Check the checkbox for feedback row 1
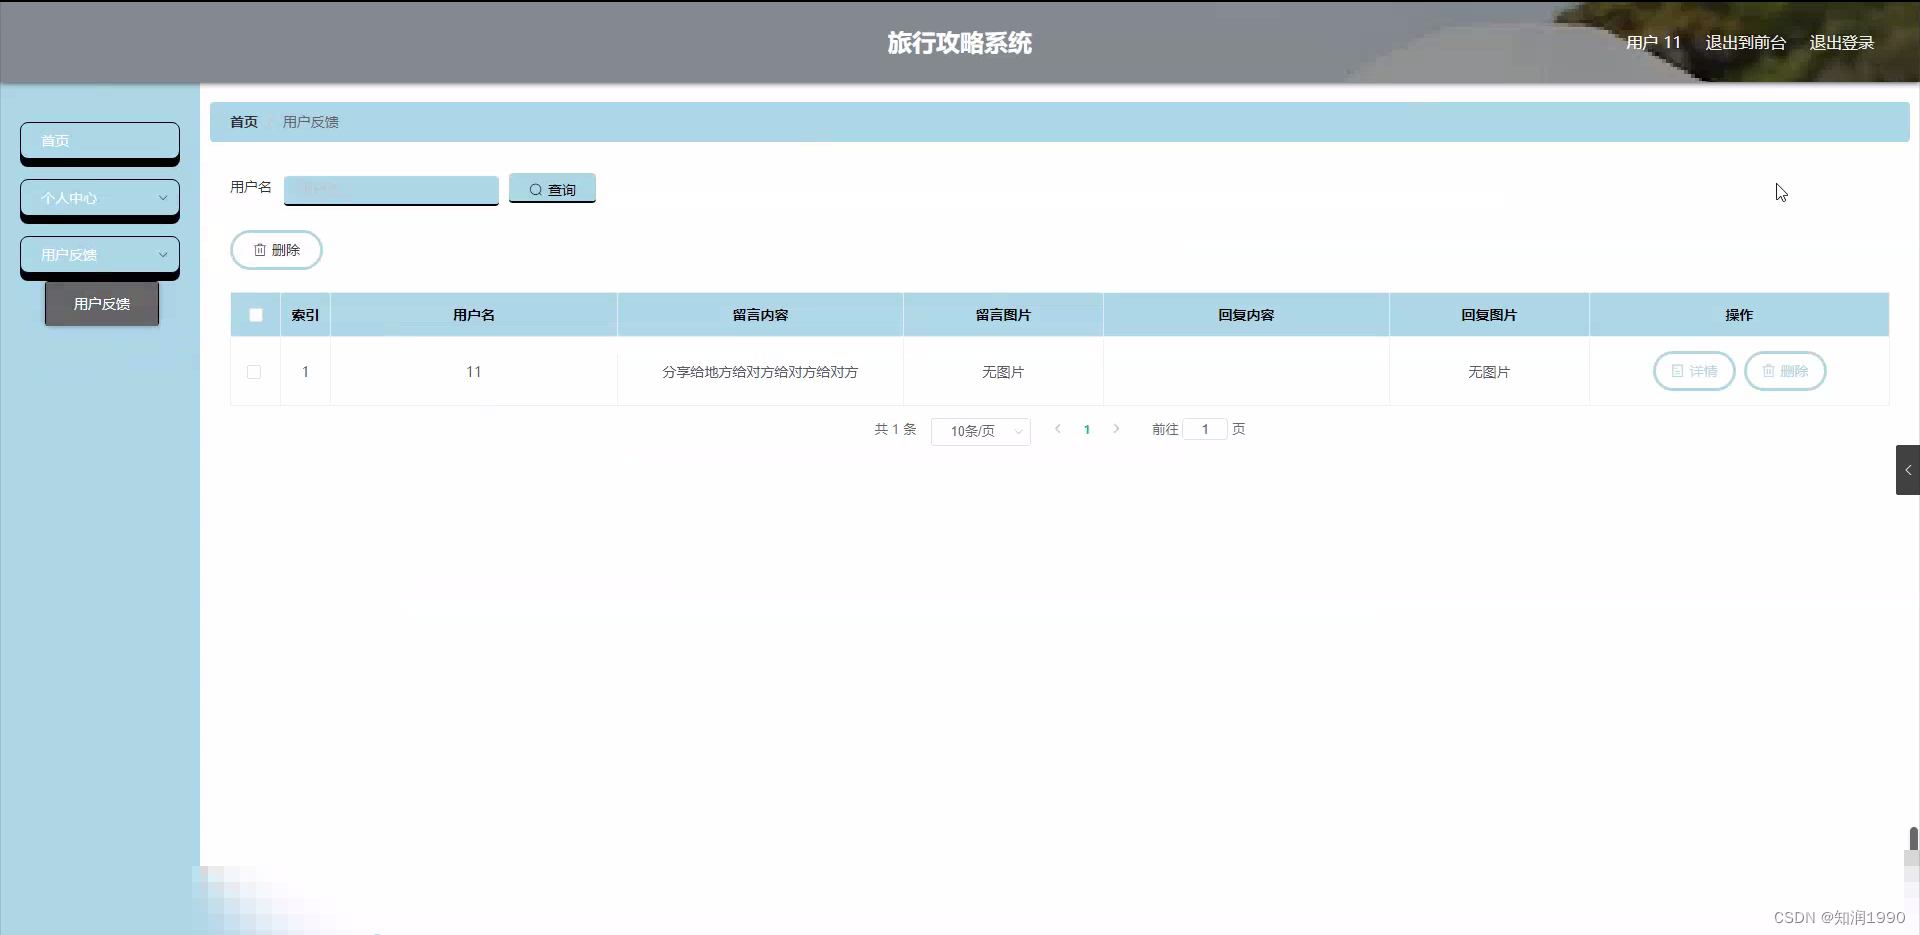The image size is (1920, 935). click(255, 372)
